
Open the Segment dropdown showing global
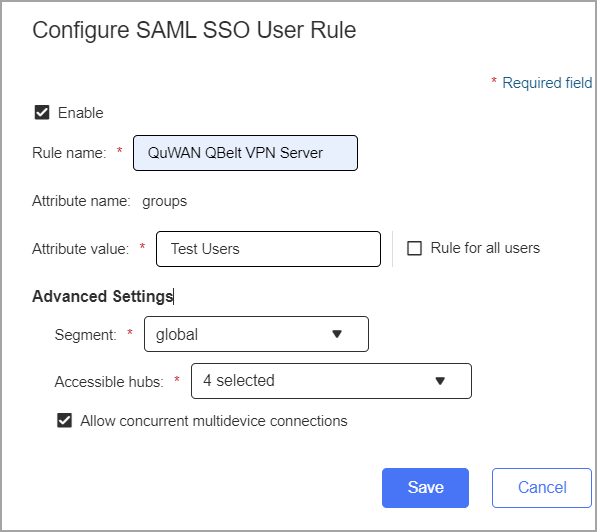pos(256,334)
